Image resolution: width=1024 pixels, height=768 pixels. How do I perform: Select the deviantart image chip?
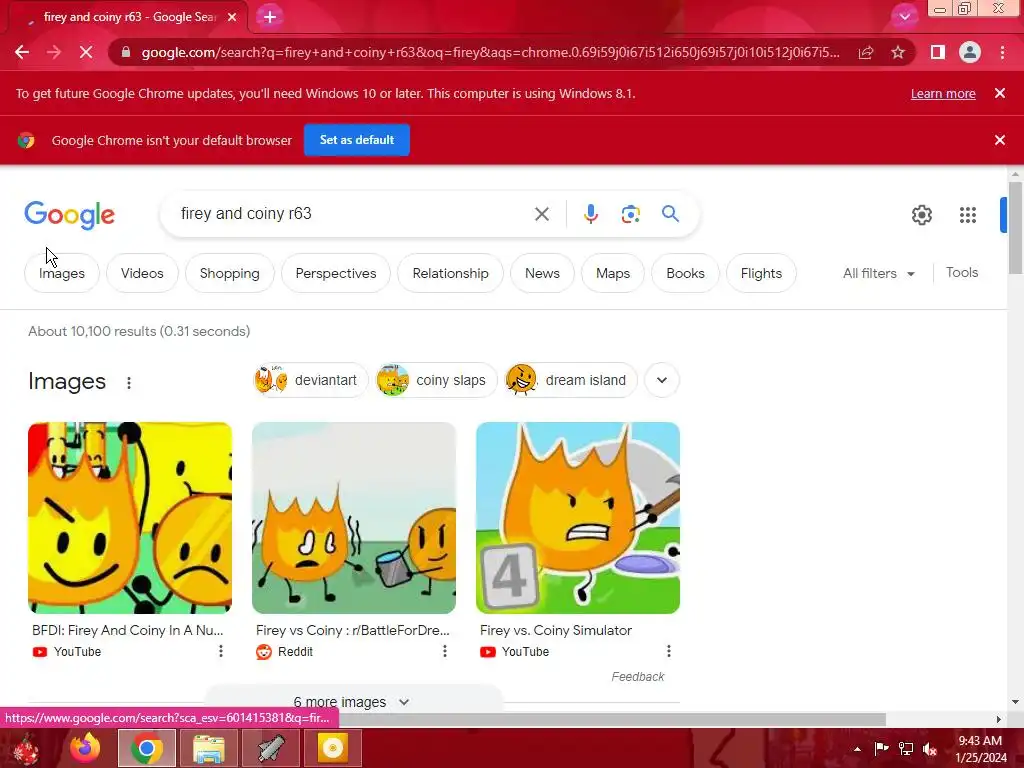311,380
